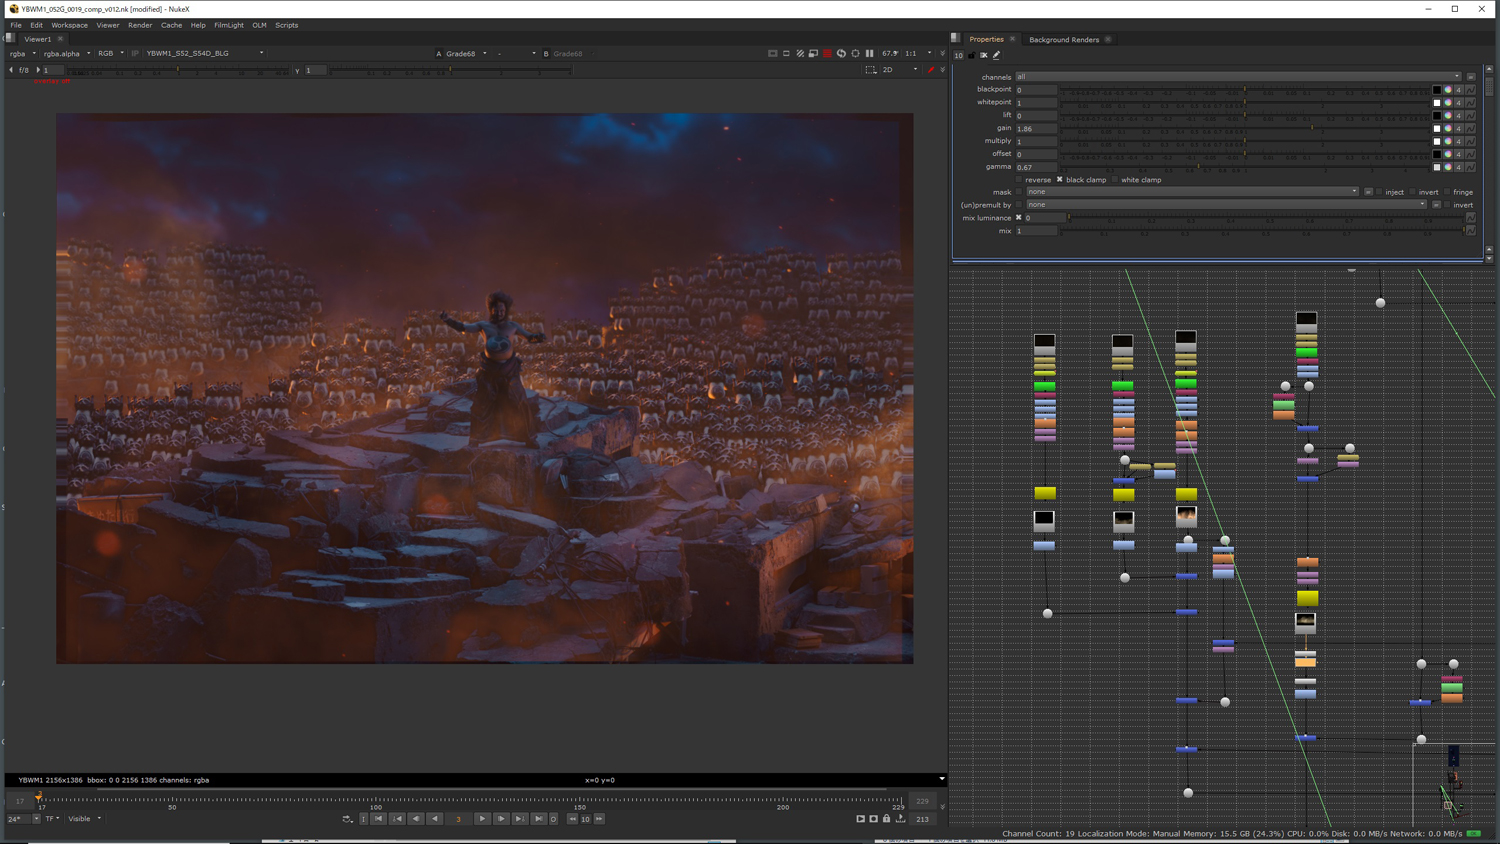This screenshot has height=844, width=1500.
Task: Jump to last frame button
Action: [538, 819]
